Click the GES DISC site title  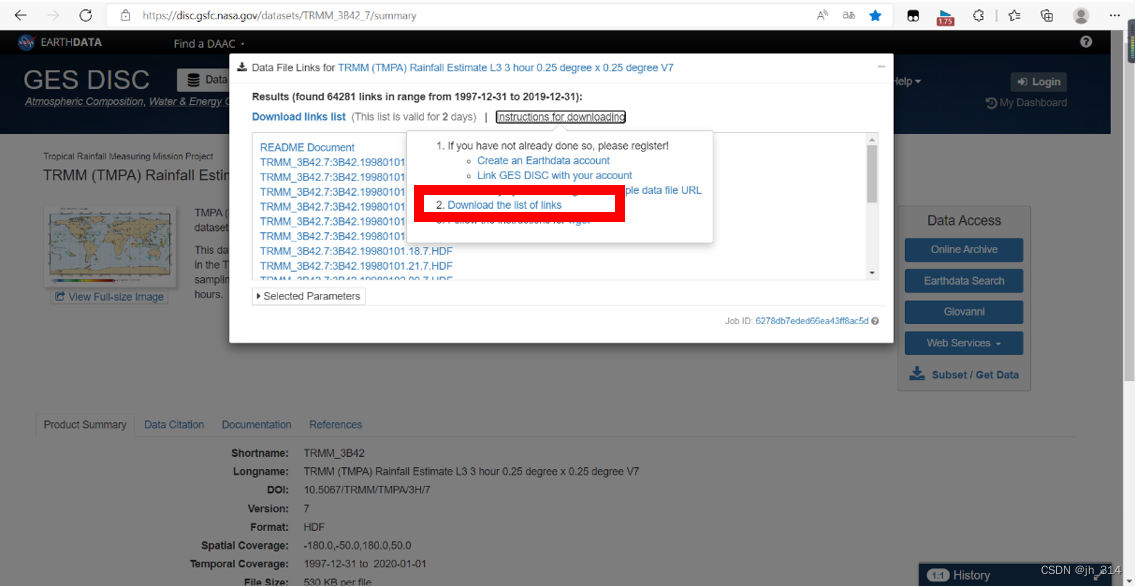tap(86, 80)
